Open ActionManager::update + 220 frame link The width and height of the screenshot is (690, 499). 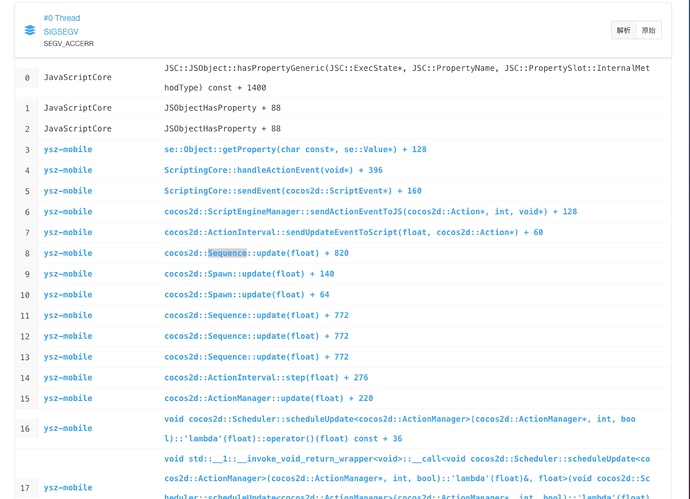tap(268, 398)
